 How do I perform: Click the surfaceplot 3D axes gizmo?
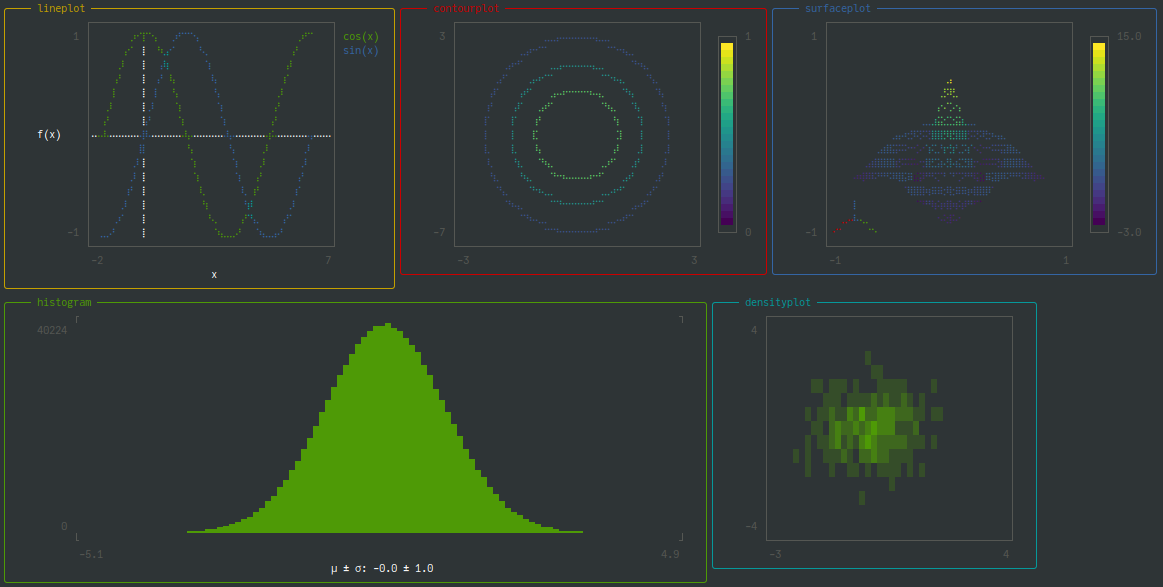click(x=854, y=218)
